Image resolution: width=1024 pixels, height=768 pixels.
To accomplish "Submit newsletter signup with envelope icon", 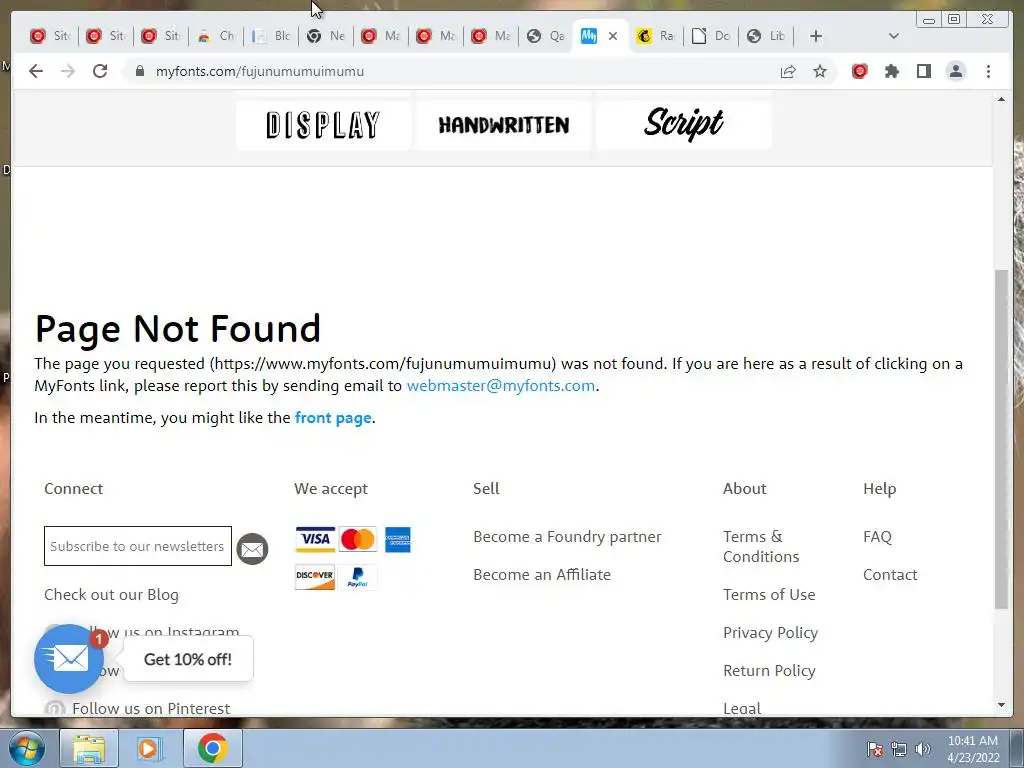I will tap(252, 549).
